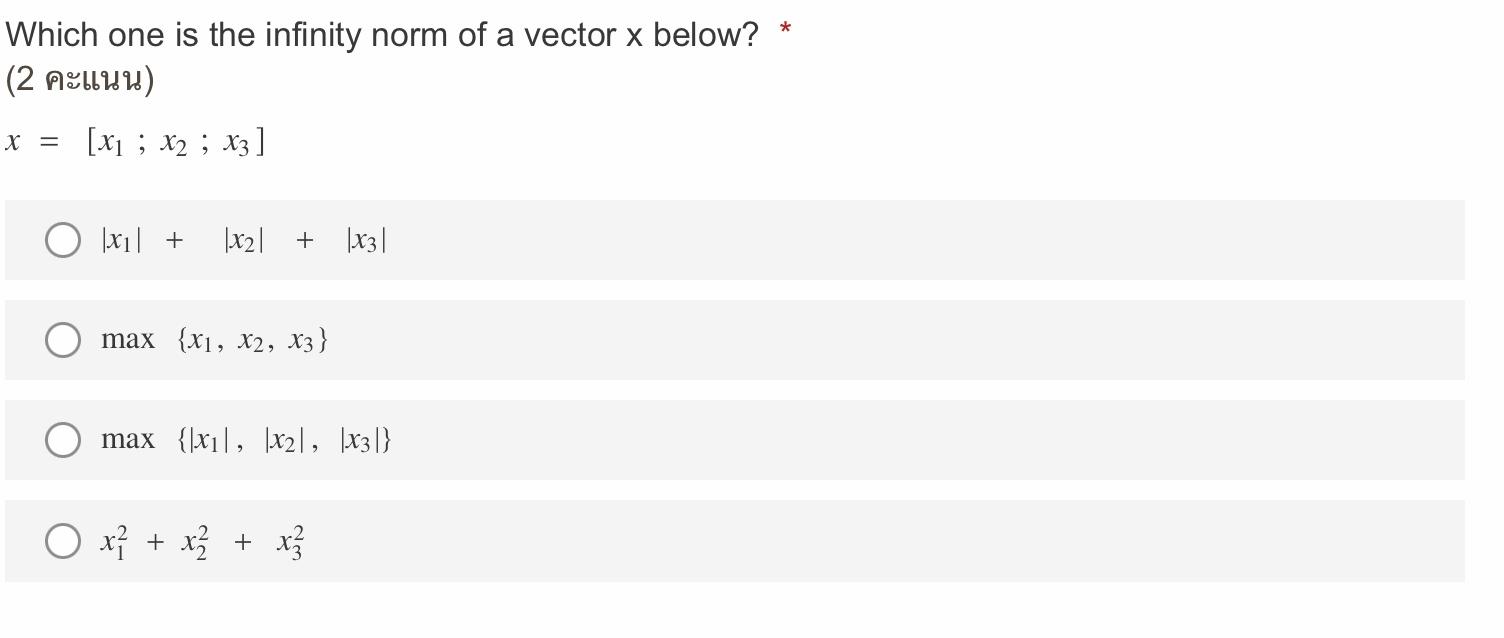The image size is (1504, 638).
Task: Click the text label of the fourth option
Action: [x=200, y=541]
